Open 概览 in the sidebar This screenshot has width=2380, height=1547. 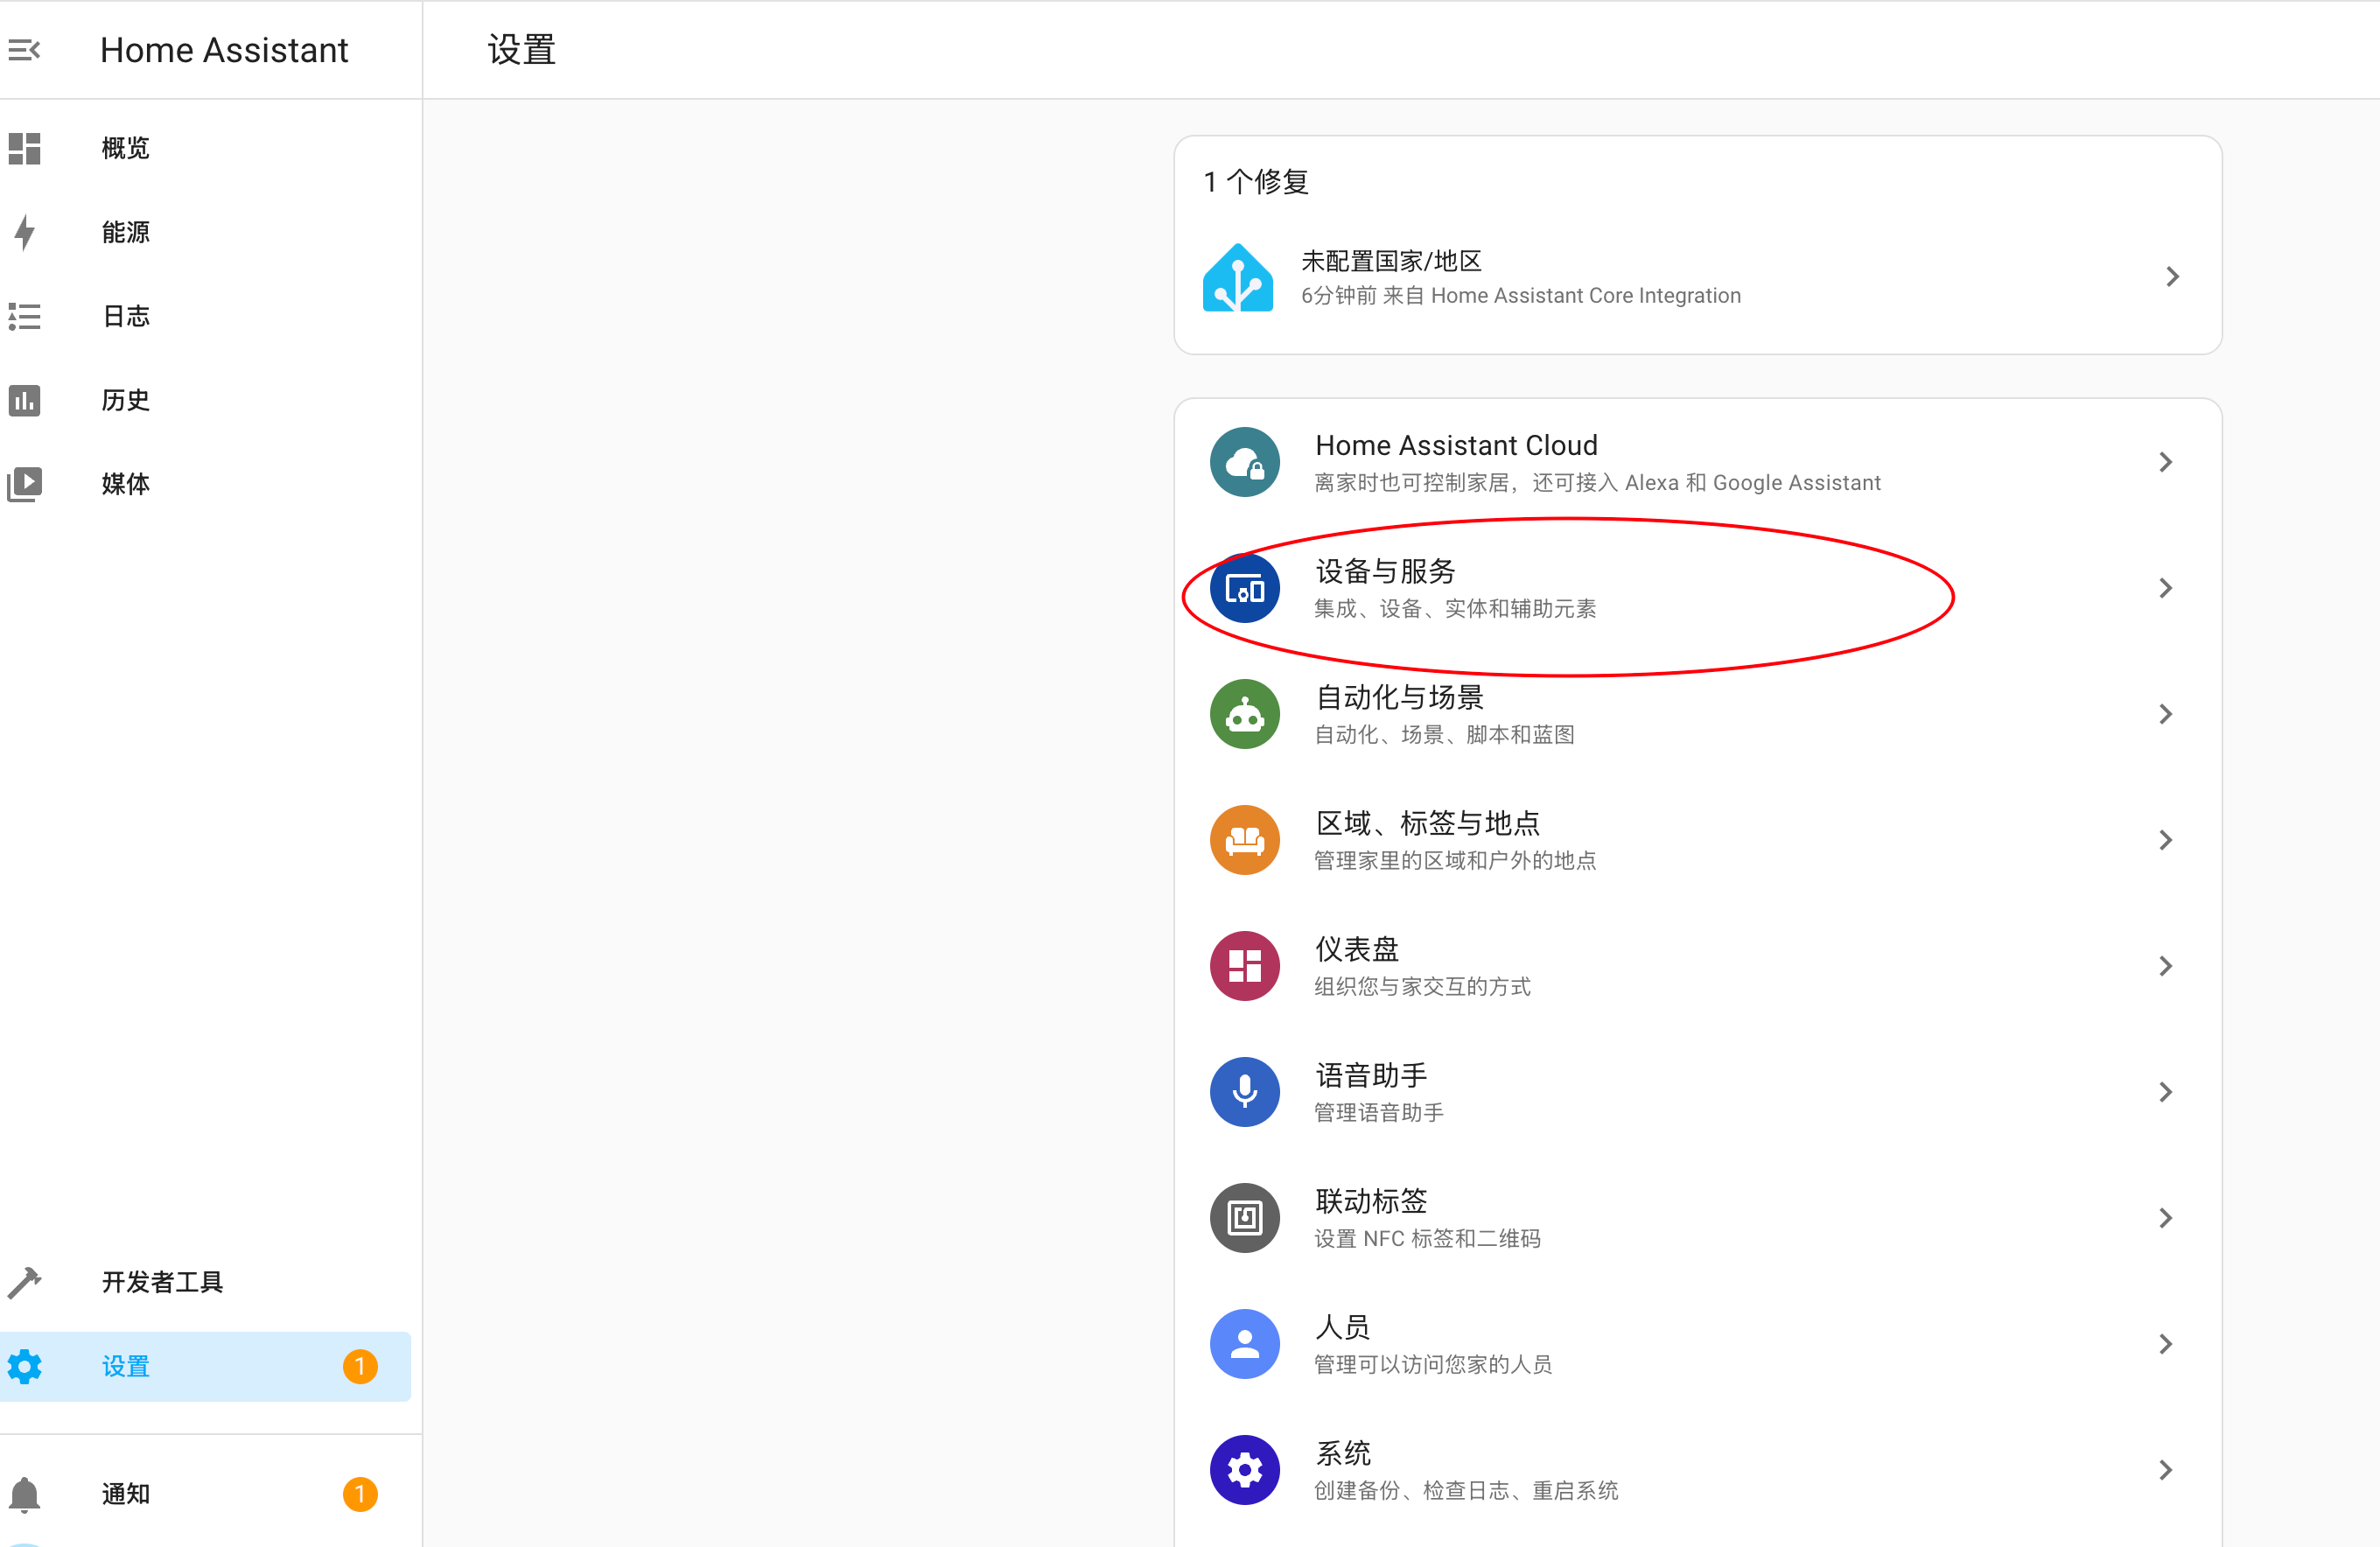125,148
